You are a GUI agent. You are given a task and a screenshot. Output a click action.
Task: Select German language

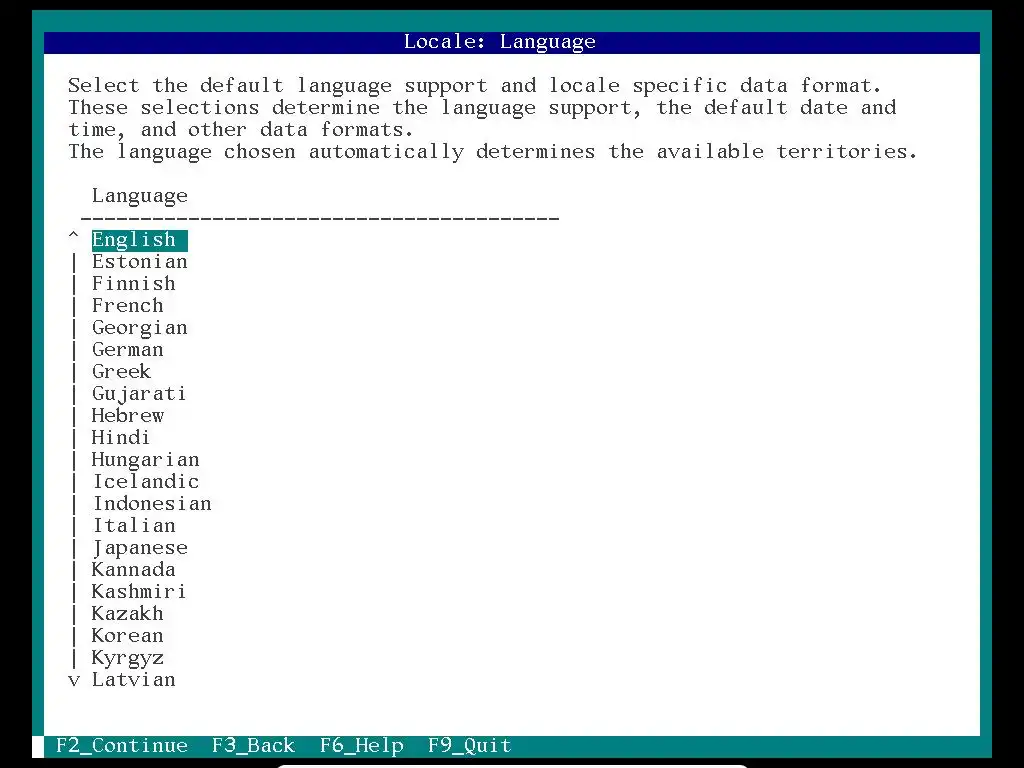(x=127, y=350)
